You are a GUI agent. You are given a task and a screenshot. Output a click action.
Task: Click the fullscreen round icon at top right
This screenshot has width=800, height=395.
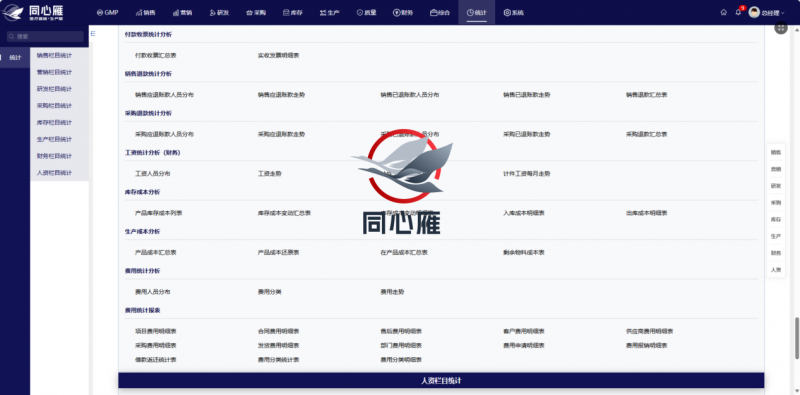[x=781, y=29]
